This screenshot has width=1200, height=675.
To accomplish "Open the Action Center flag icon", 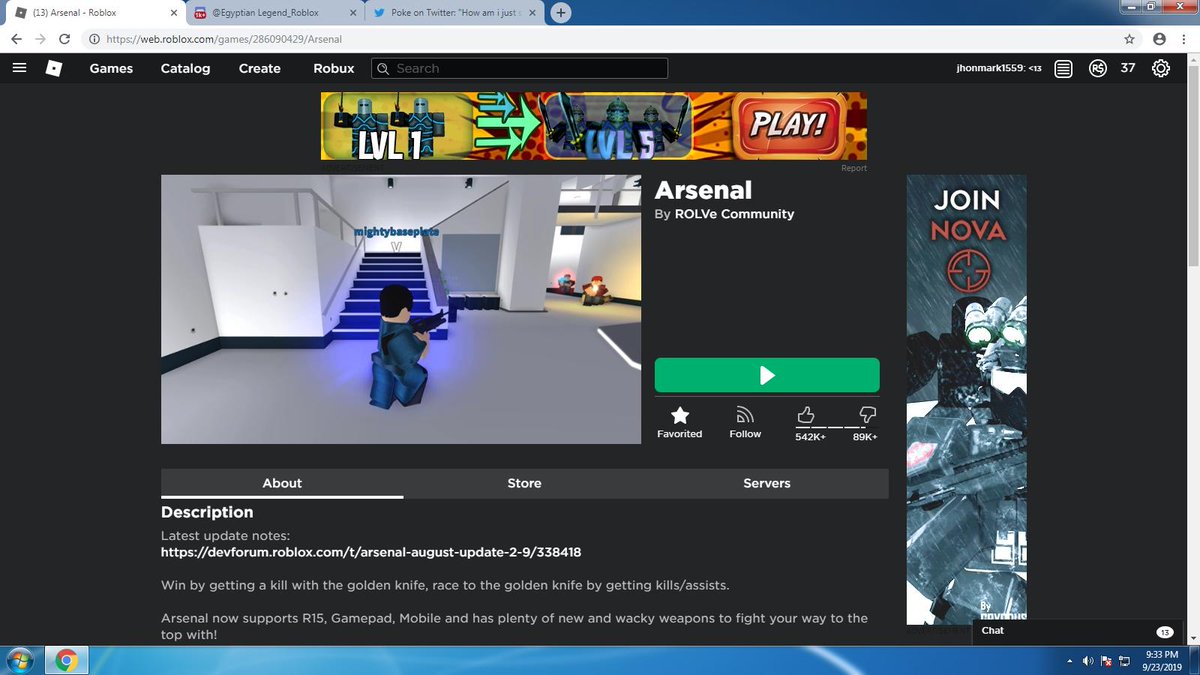I will [x=1106, y=661].
